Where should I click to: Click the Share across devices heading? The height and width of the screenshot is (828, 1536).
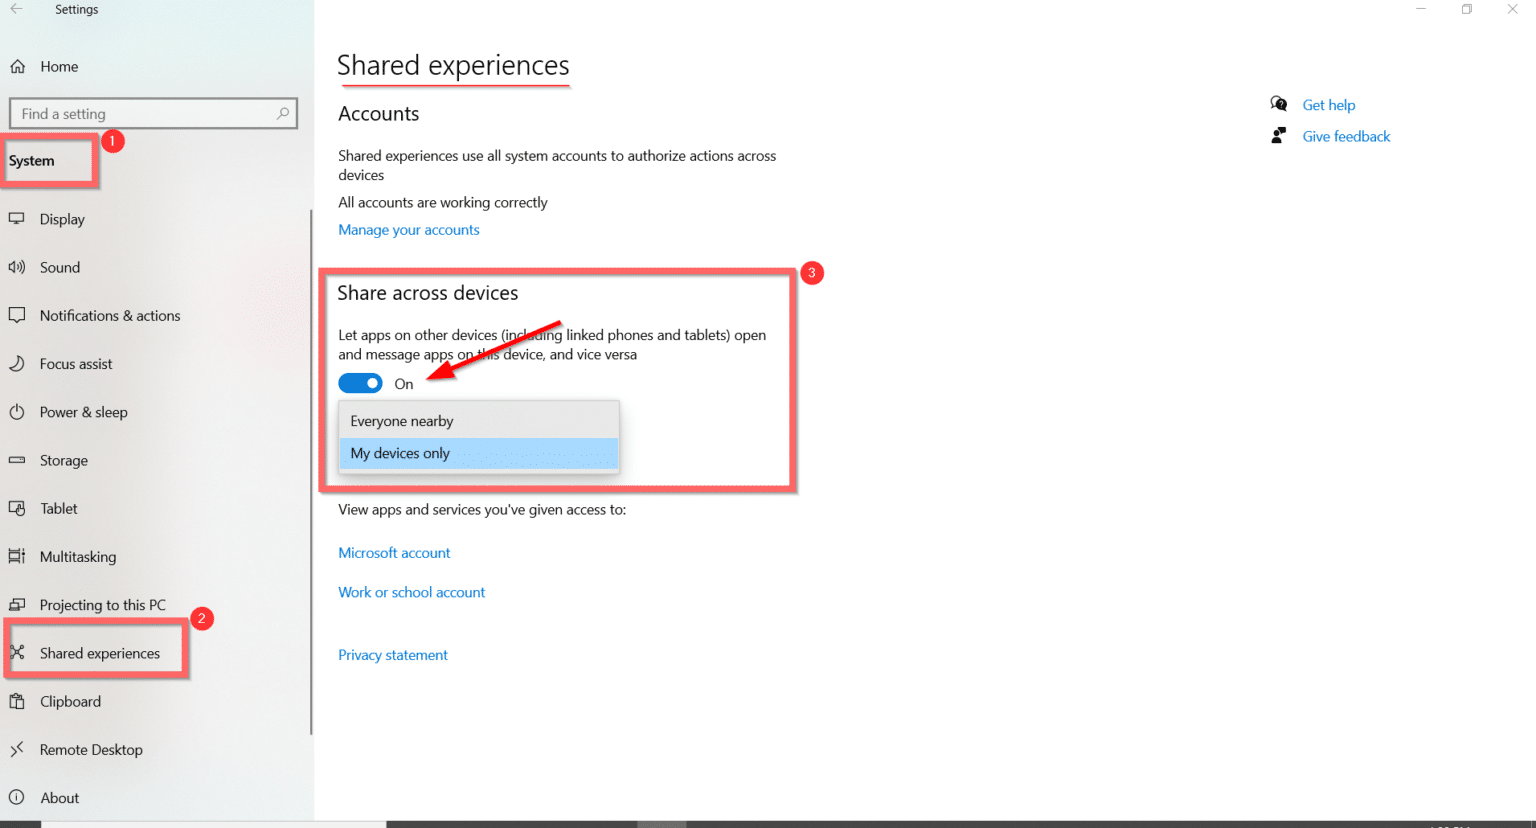pos(428,293)
